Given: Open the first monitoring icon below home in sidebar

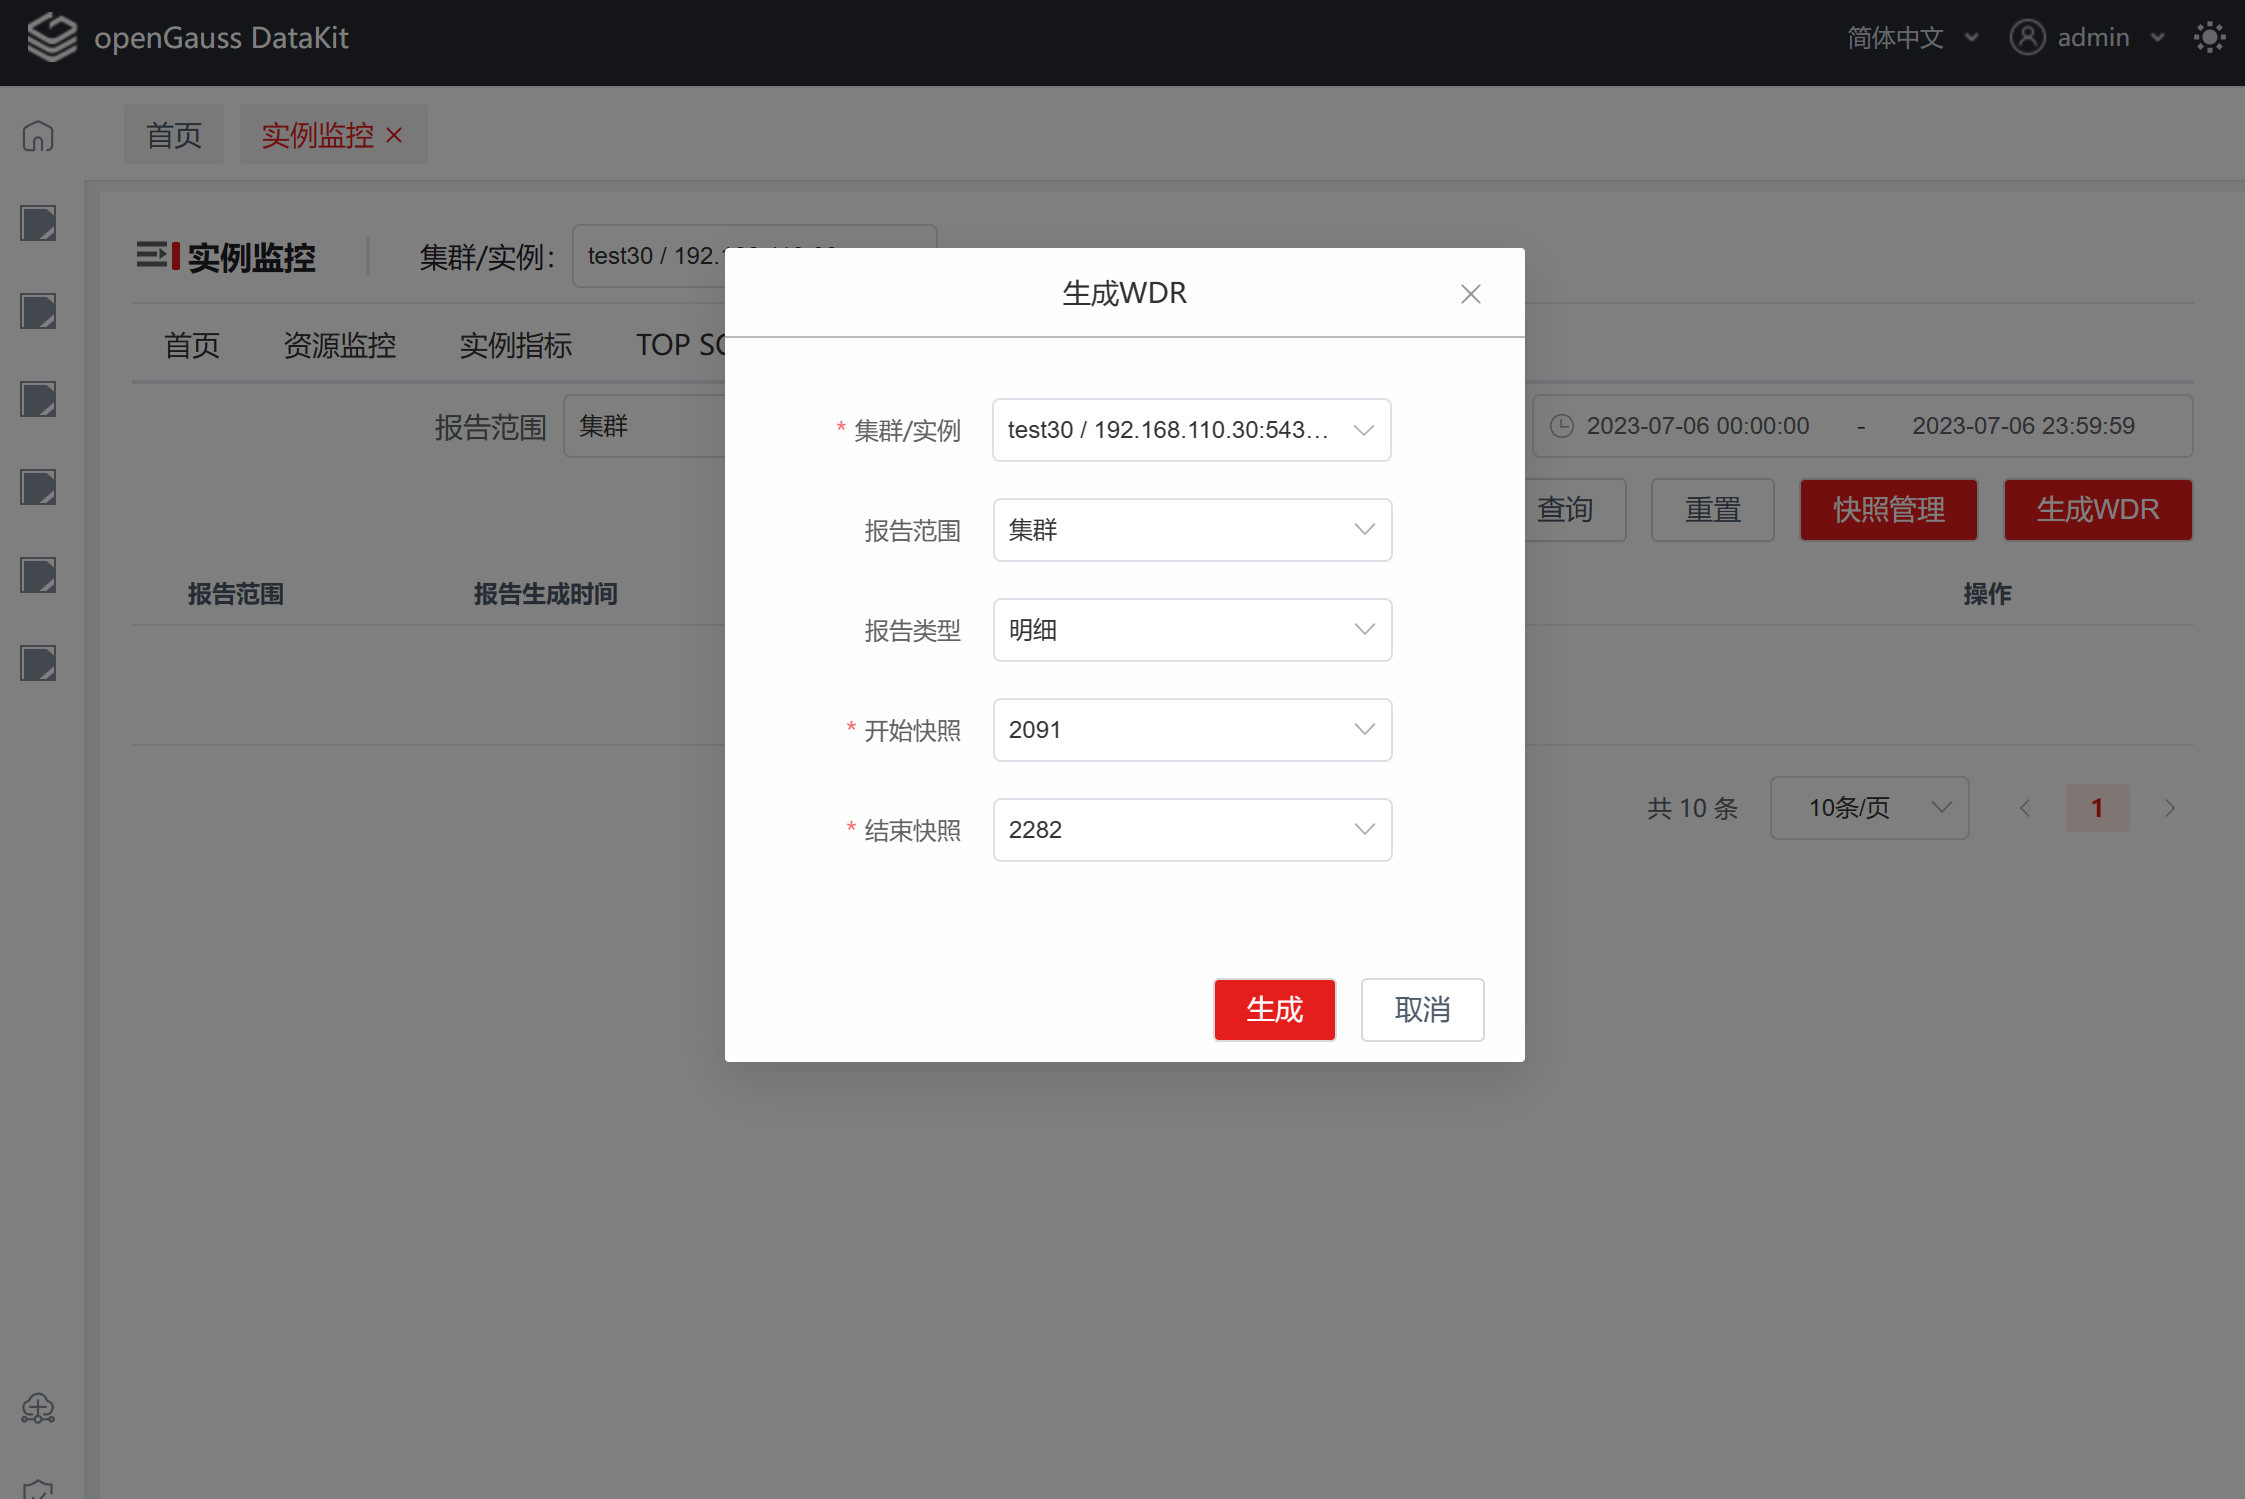Looking at the screenshot, I should 37,223.
